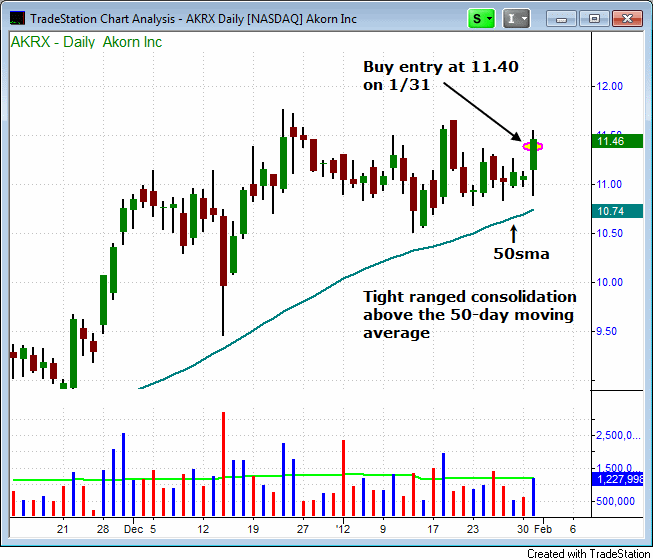Click the 2,500,0... volume axis label
Image resolution: width=653 pixels, height=560 pixels.
tap(618, 435)
